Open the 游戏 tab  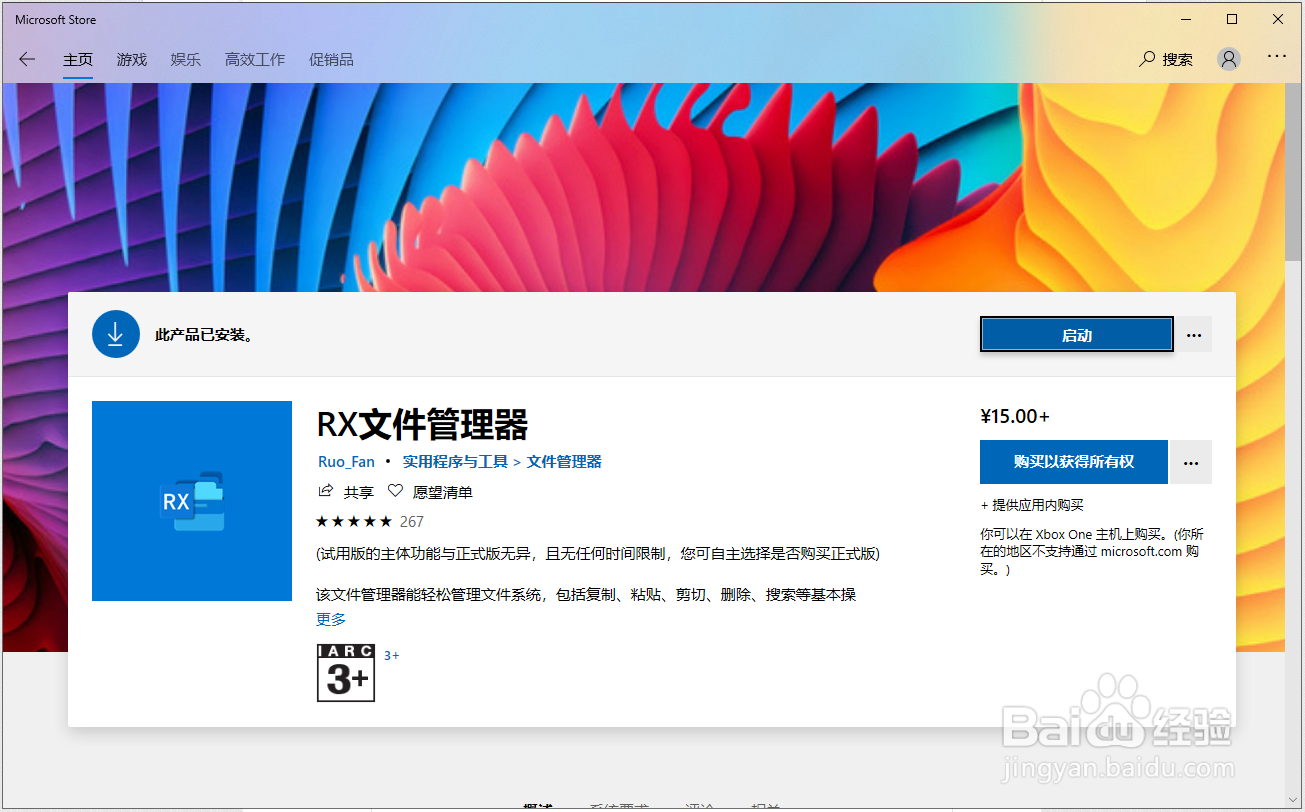pyautogui.click(x=132, y=60)
